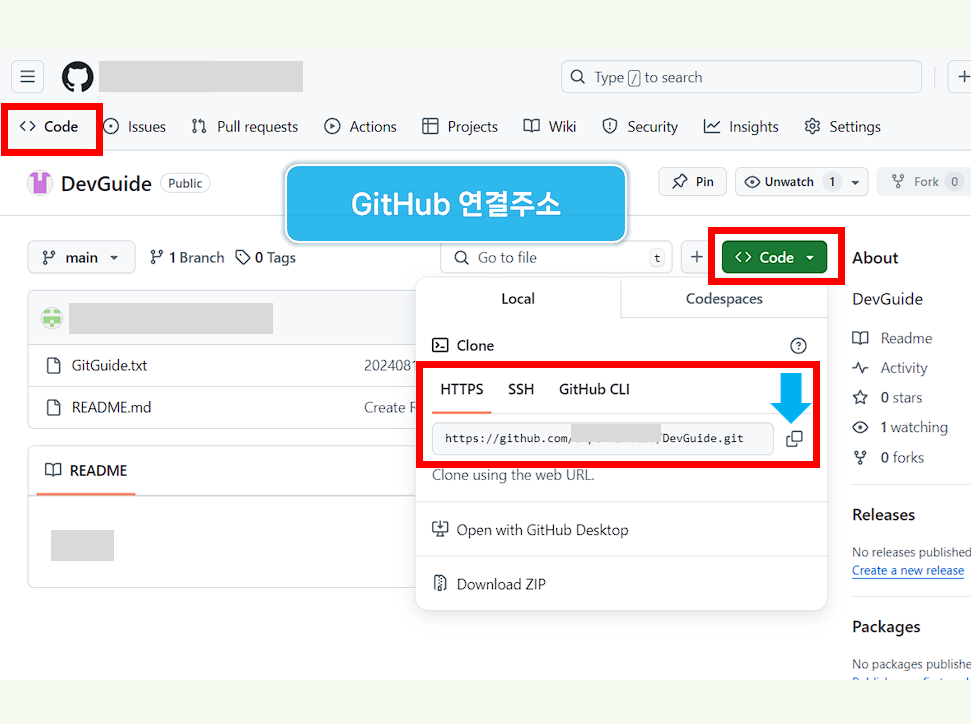Click the eye icon for 1 watching
Screen dimensions: 971x724
point(859,427)
